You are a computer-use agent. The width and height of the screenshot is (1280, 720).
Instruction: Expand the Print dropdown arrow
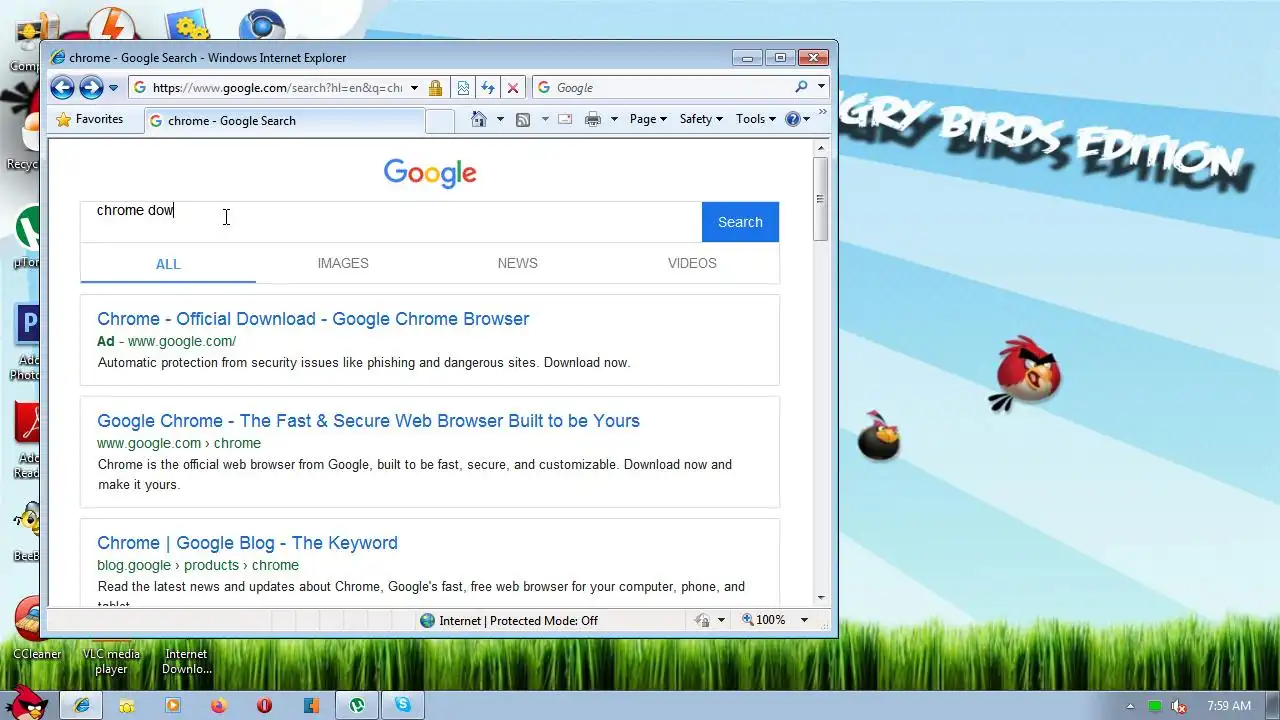614,119
